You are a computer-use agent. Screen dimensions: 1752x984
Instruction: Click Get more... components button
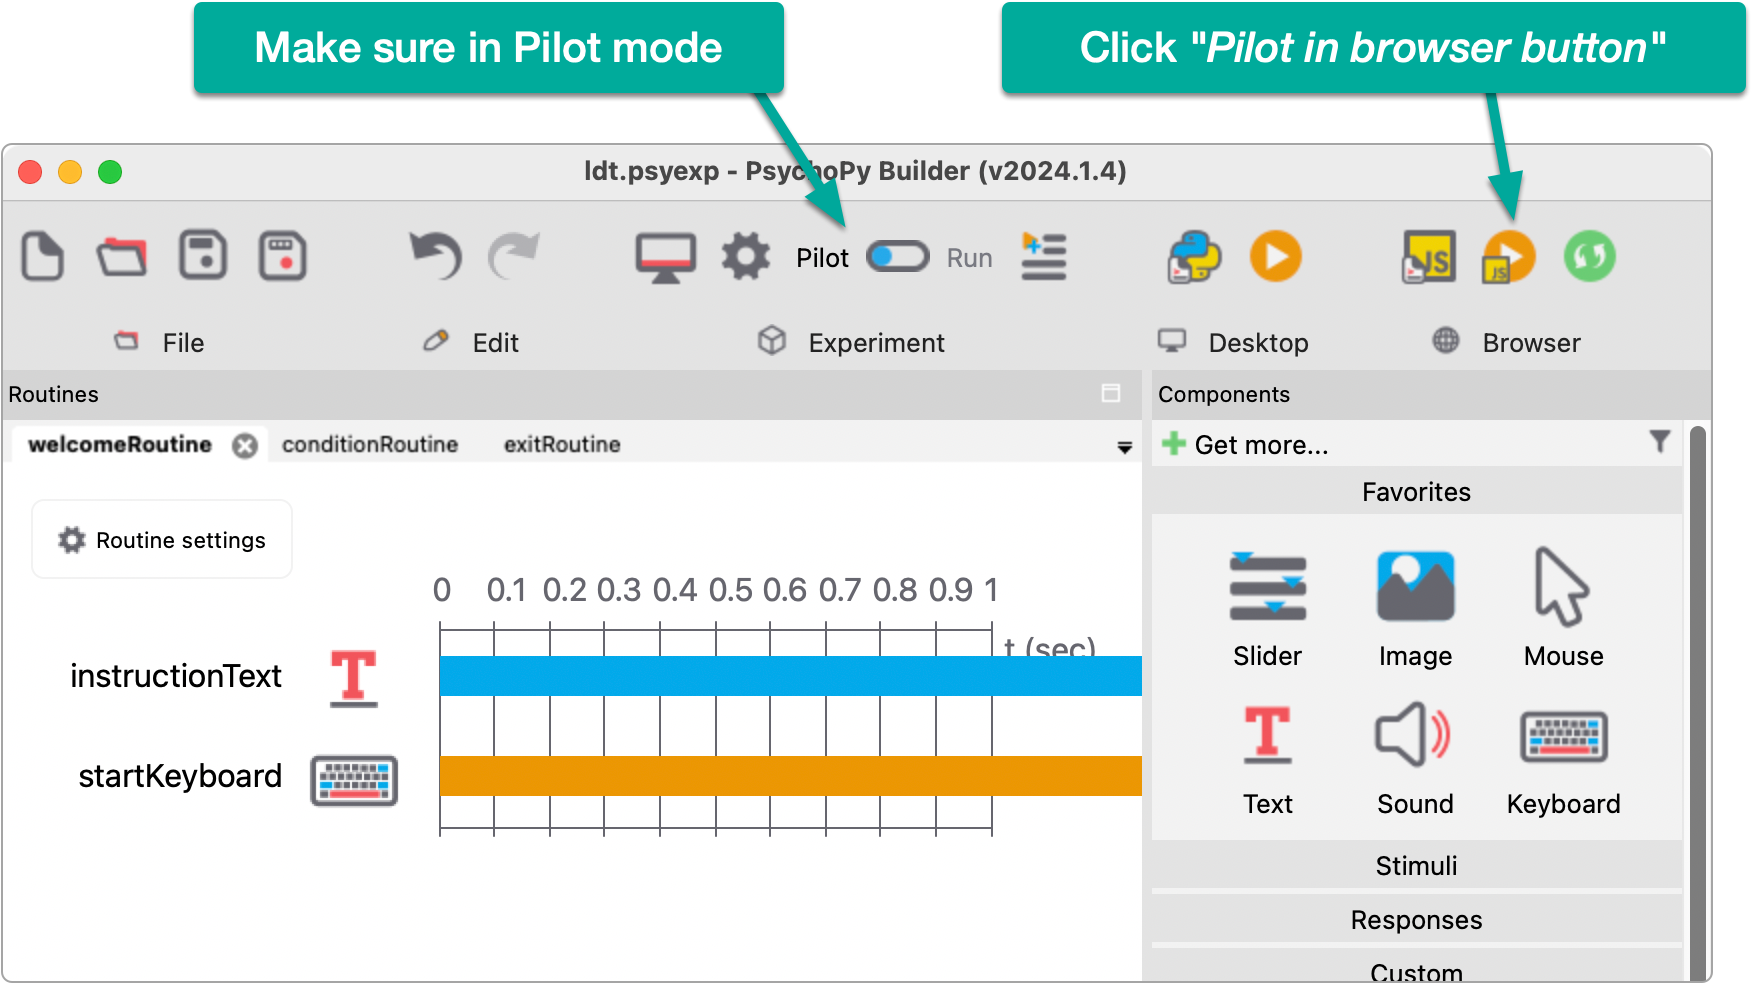click(x=1246, y=444)
